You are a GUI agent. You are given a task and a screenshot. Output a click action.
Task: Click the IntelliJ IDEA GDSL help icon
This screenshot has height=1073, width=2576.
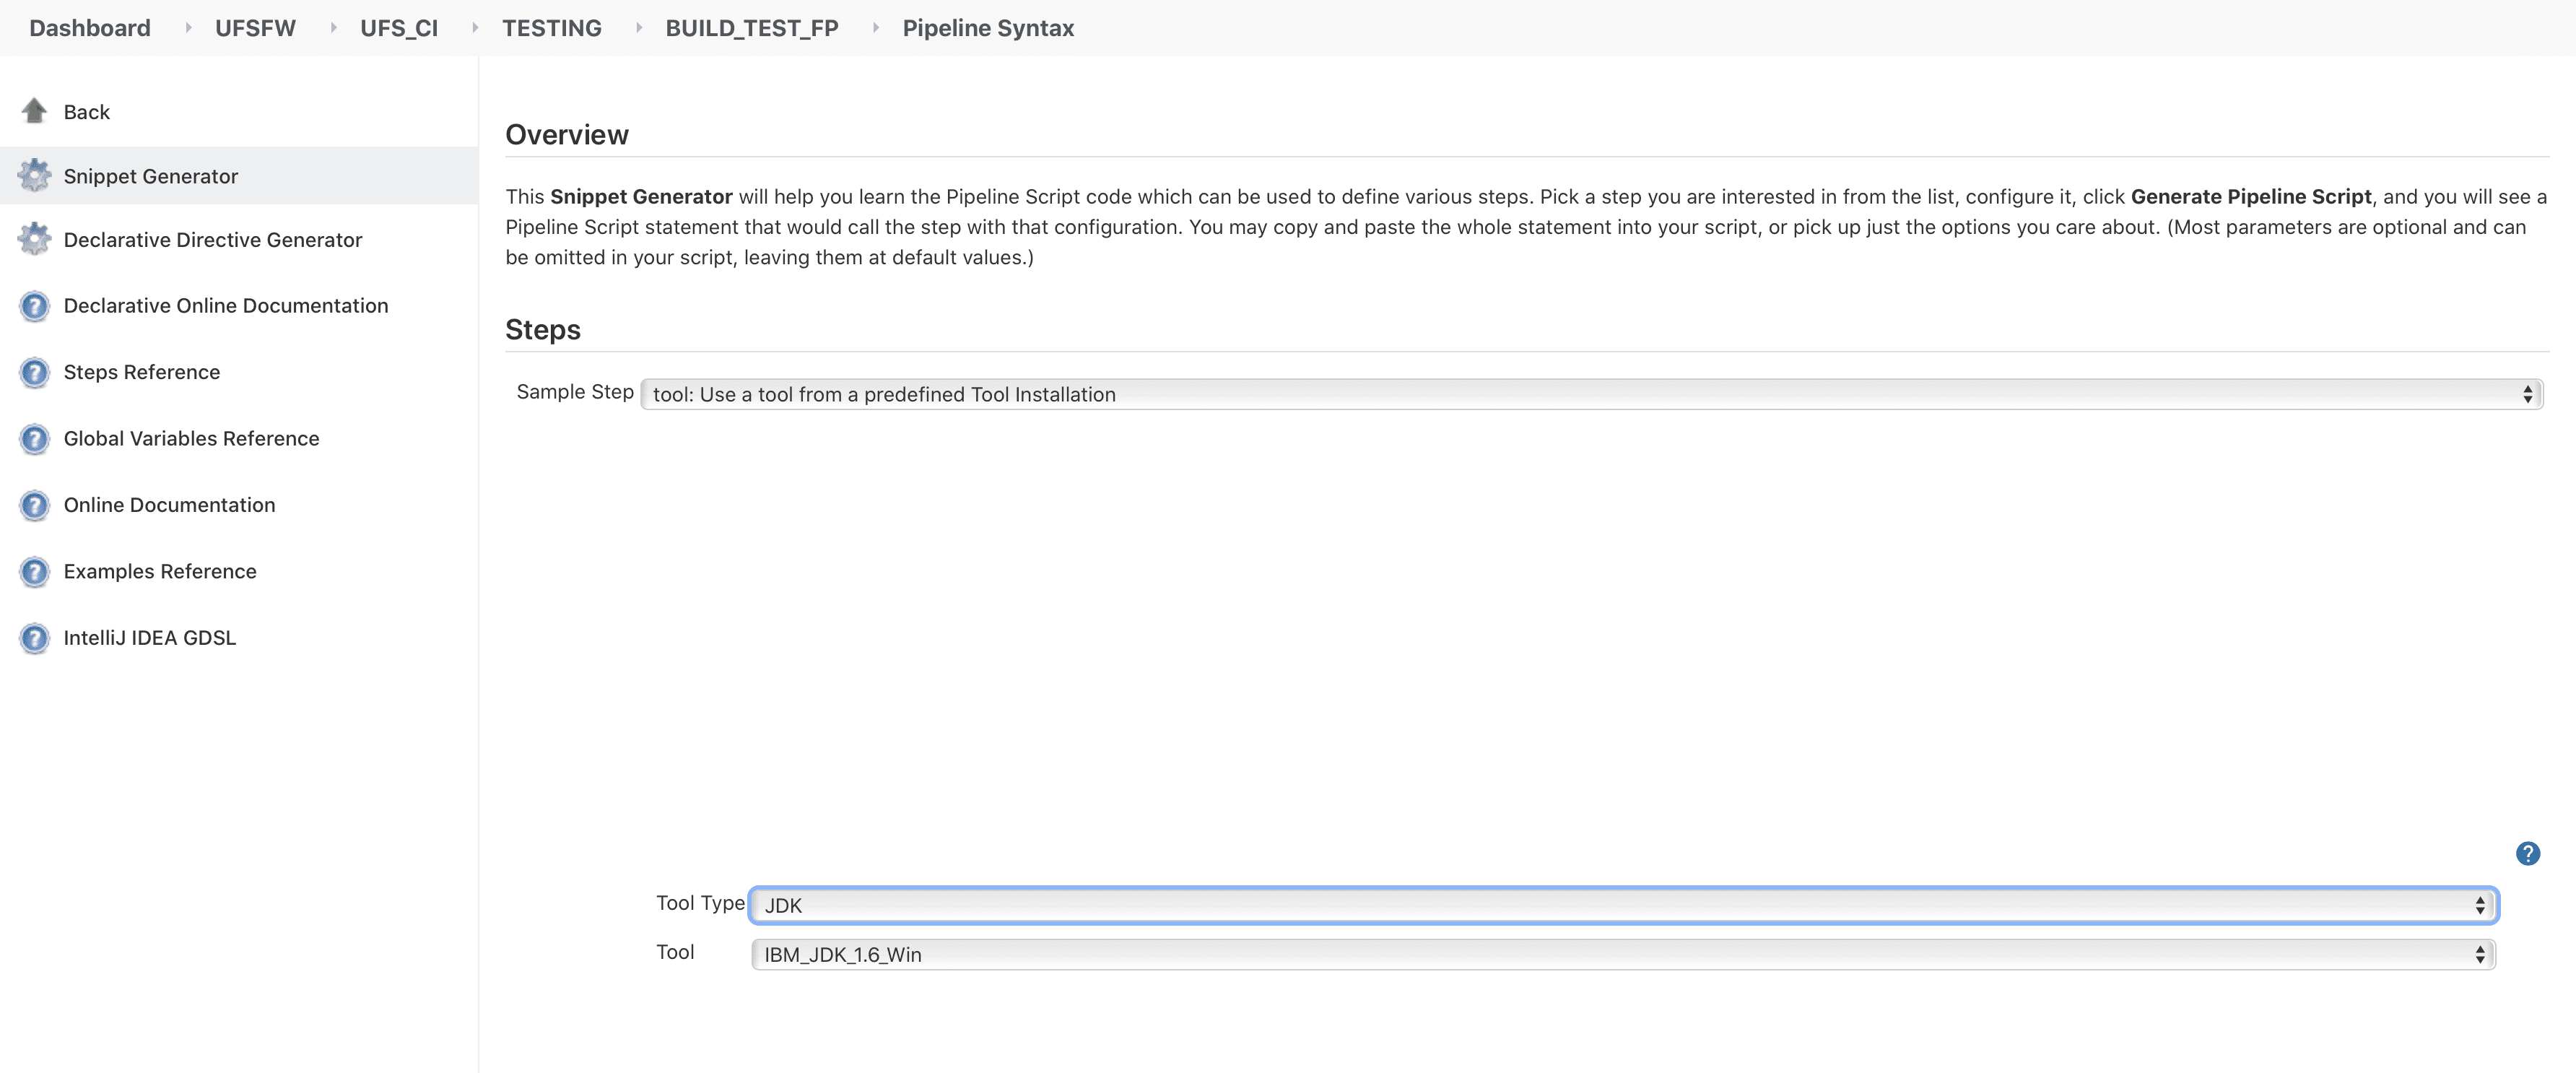pyautogui.click(x=34, y=638)
